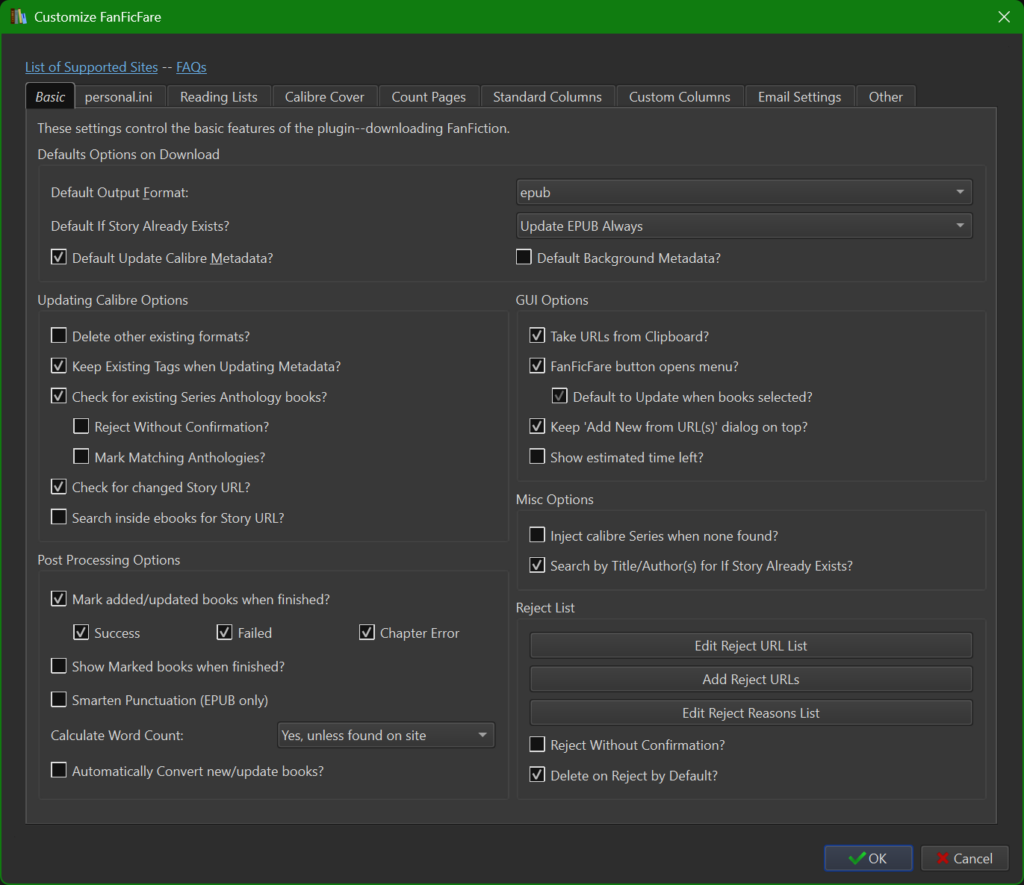Open the FAQs link
Screen dimensions: 1024x885
191,67
